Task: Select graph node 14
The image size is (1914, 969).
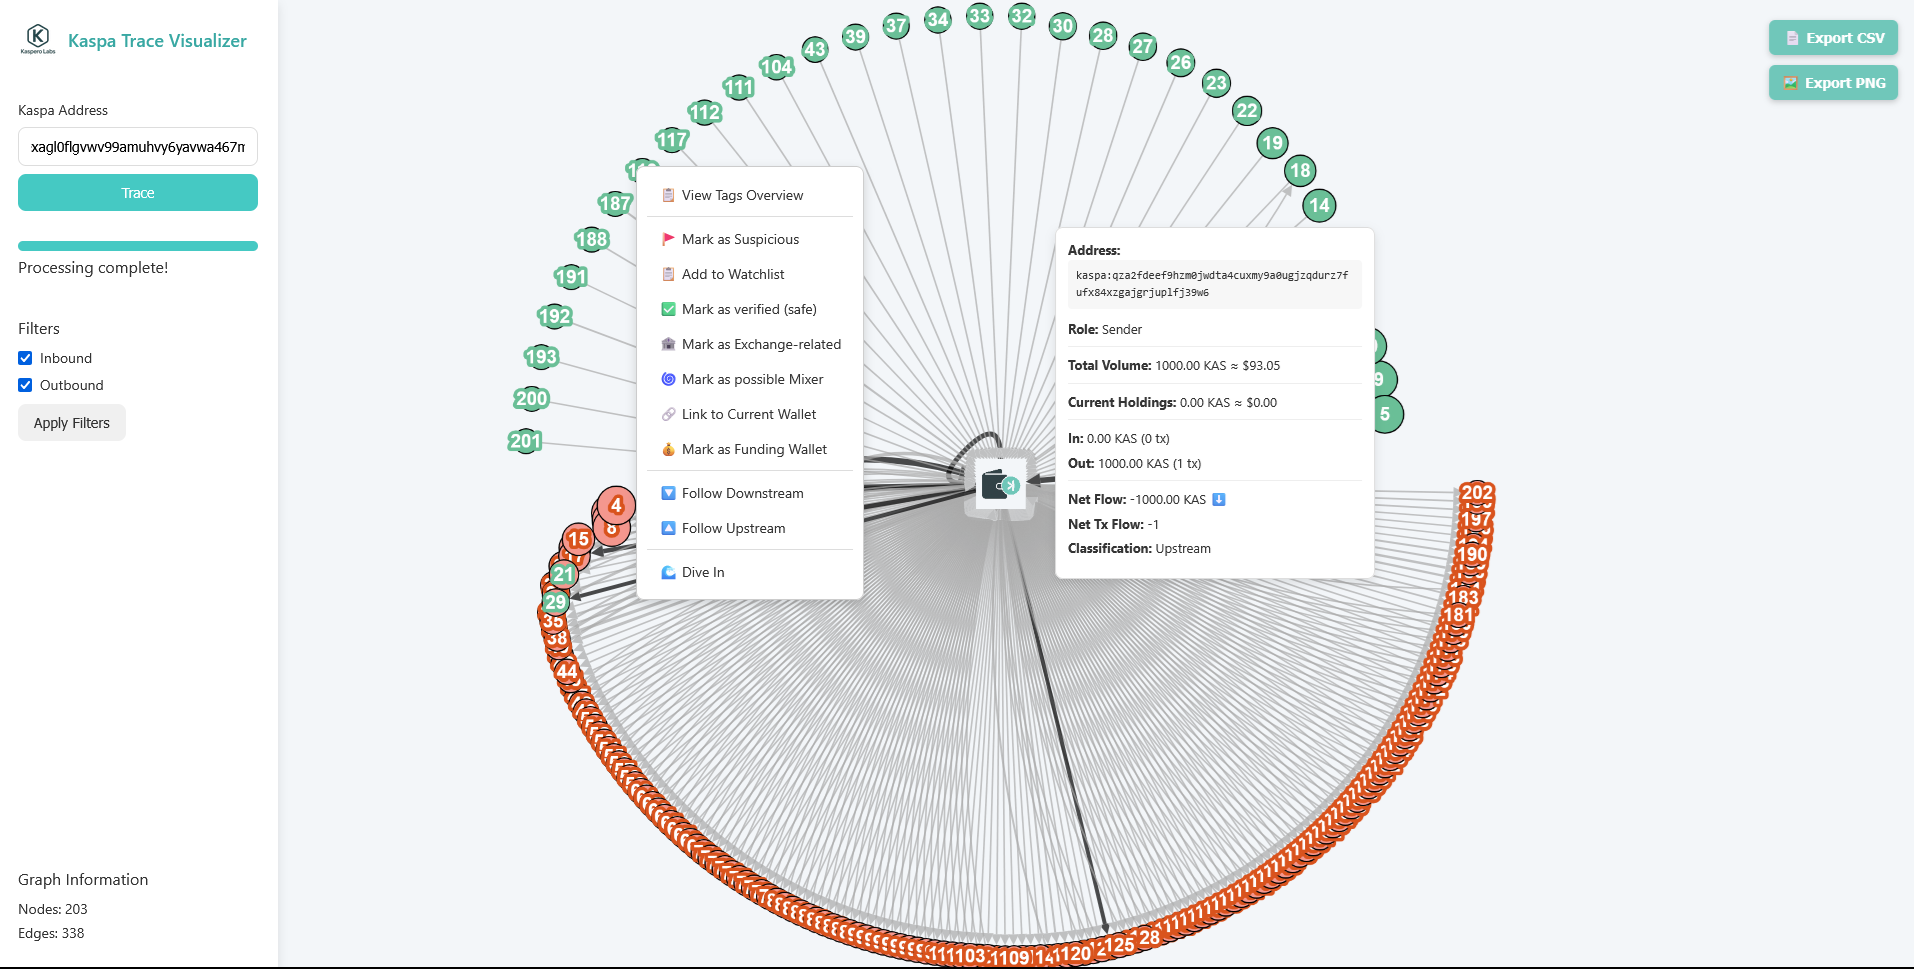Action: pos(1320,205)
